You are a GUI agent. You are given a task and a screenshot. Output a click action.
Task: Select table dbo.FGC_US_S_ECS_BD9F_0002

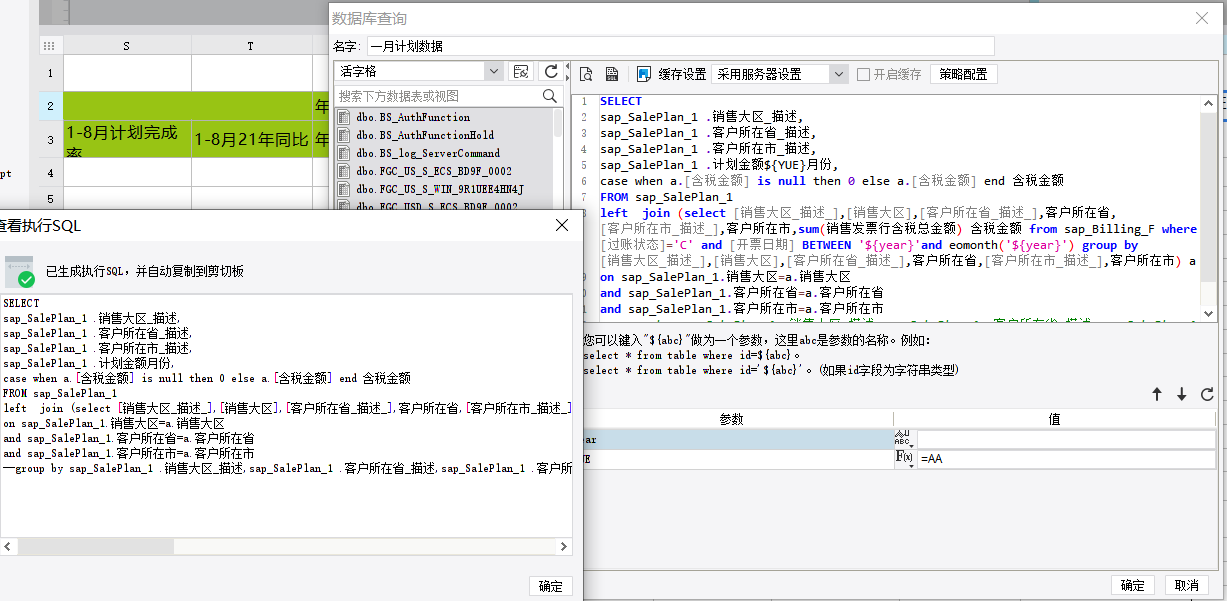[x=434, y=171]
